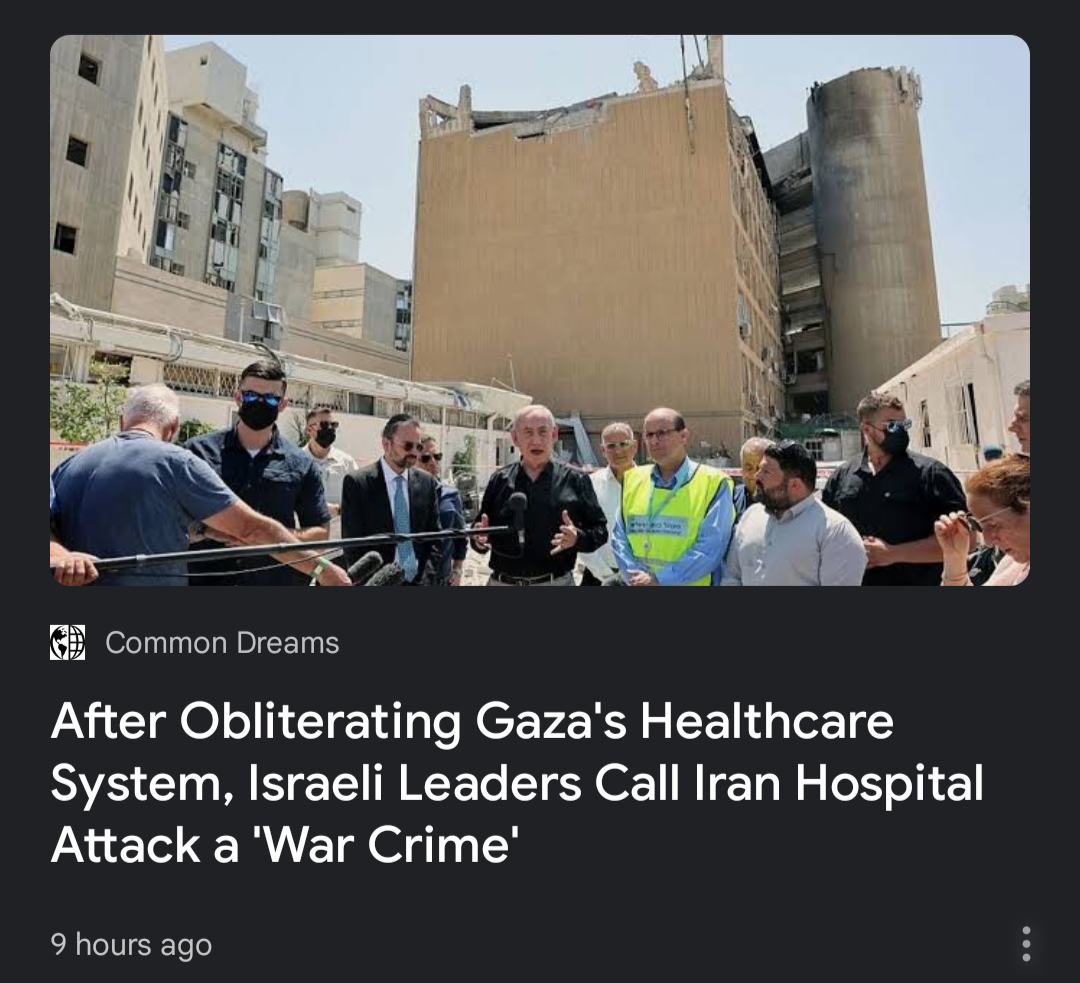
Task: Click the Common Dreams globe logo icon
Action: coord(68,642)
